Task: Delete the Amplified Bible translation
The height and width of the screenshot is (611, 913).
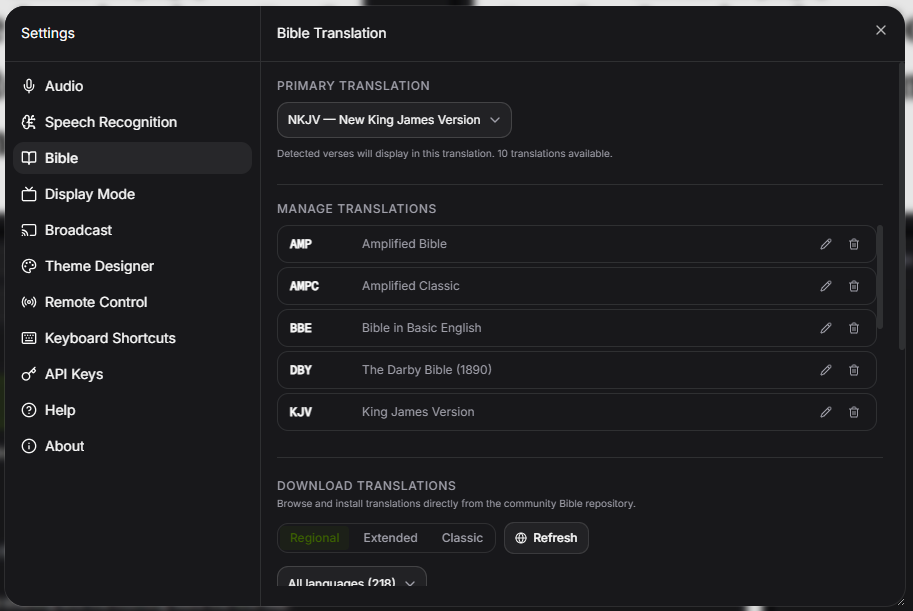Action: [x=854, y=244]
